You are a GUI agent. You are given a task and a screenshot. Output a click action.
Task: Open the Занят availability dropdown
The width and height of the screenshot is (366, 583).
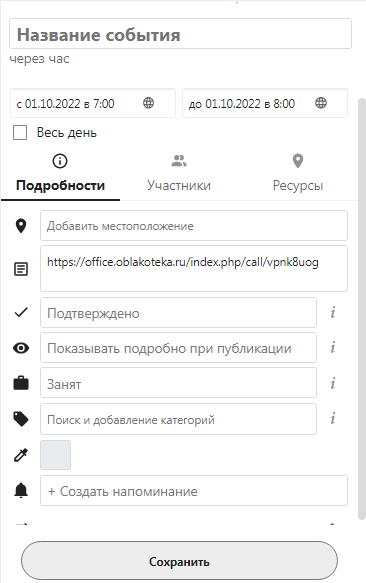pos(179,383)
